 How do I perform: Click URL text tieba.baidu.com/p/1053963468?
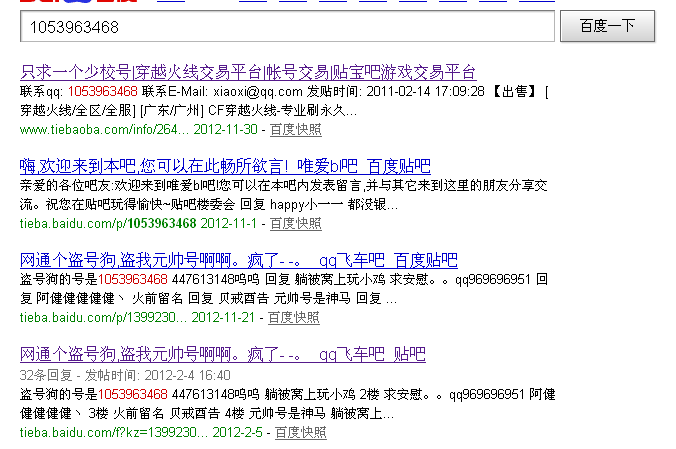(108, 223)
